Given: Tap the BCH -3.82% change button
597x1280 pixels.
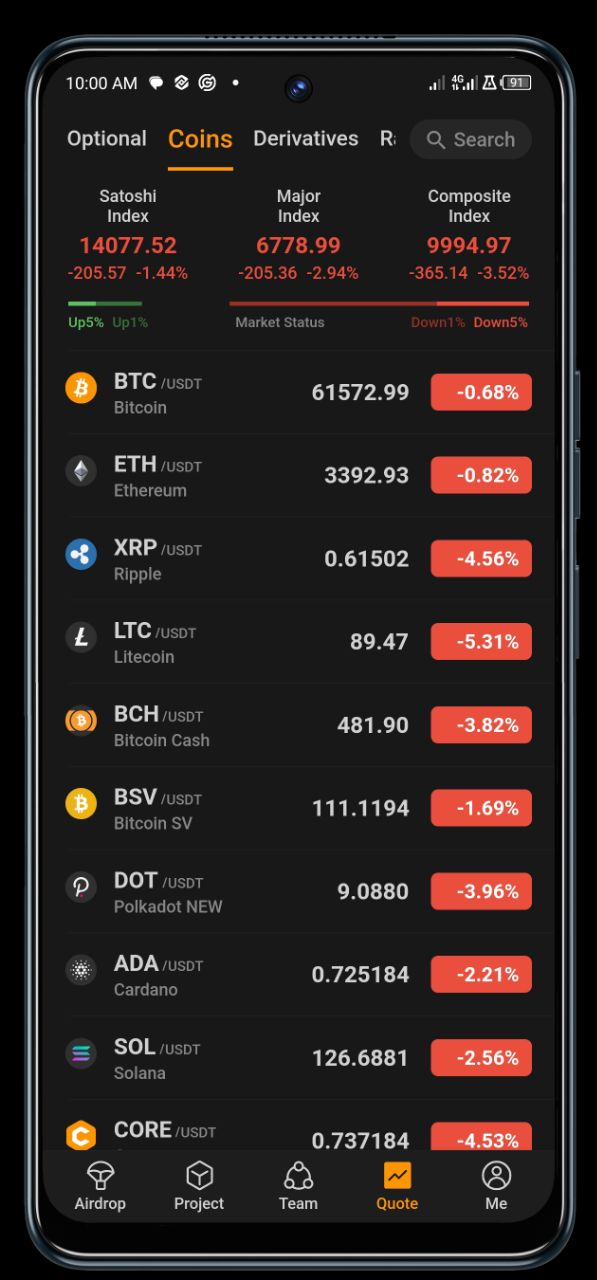Looking at the screenshot, I should 481,724.
